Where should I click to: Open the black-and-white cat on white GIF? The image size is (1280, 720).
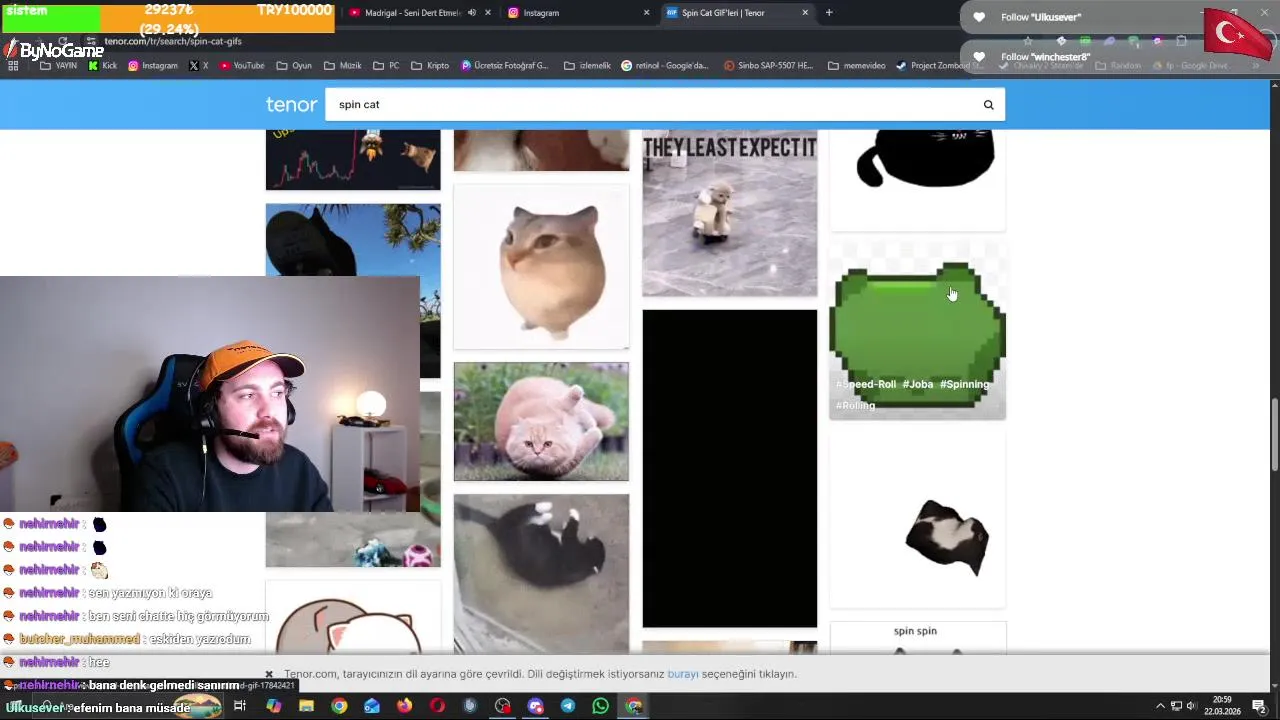click(917, 520)
